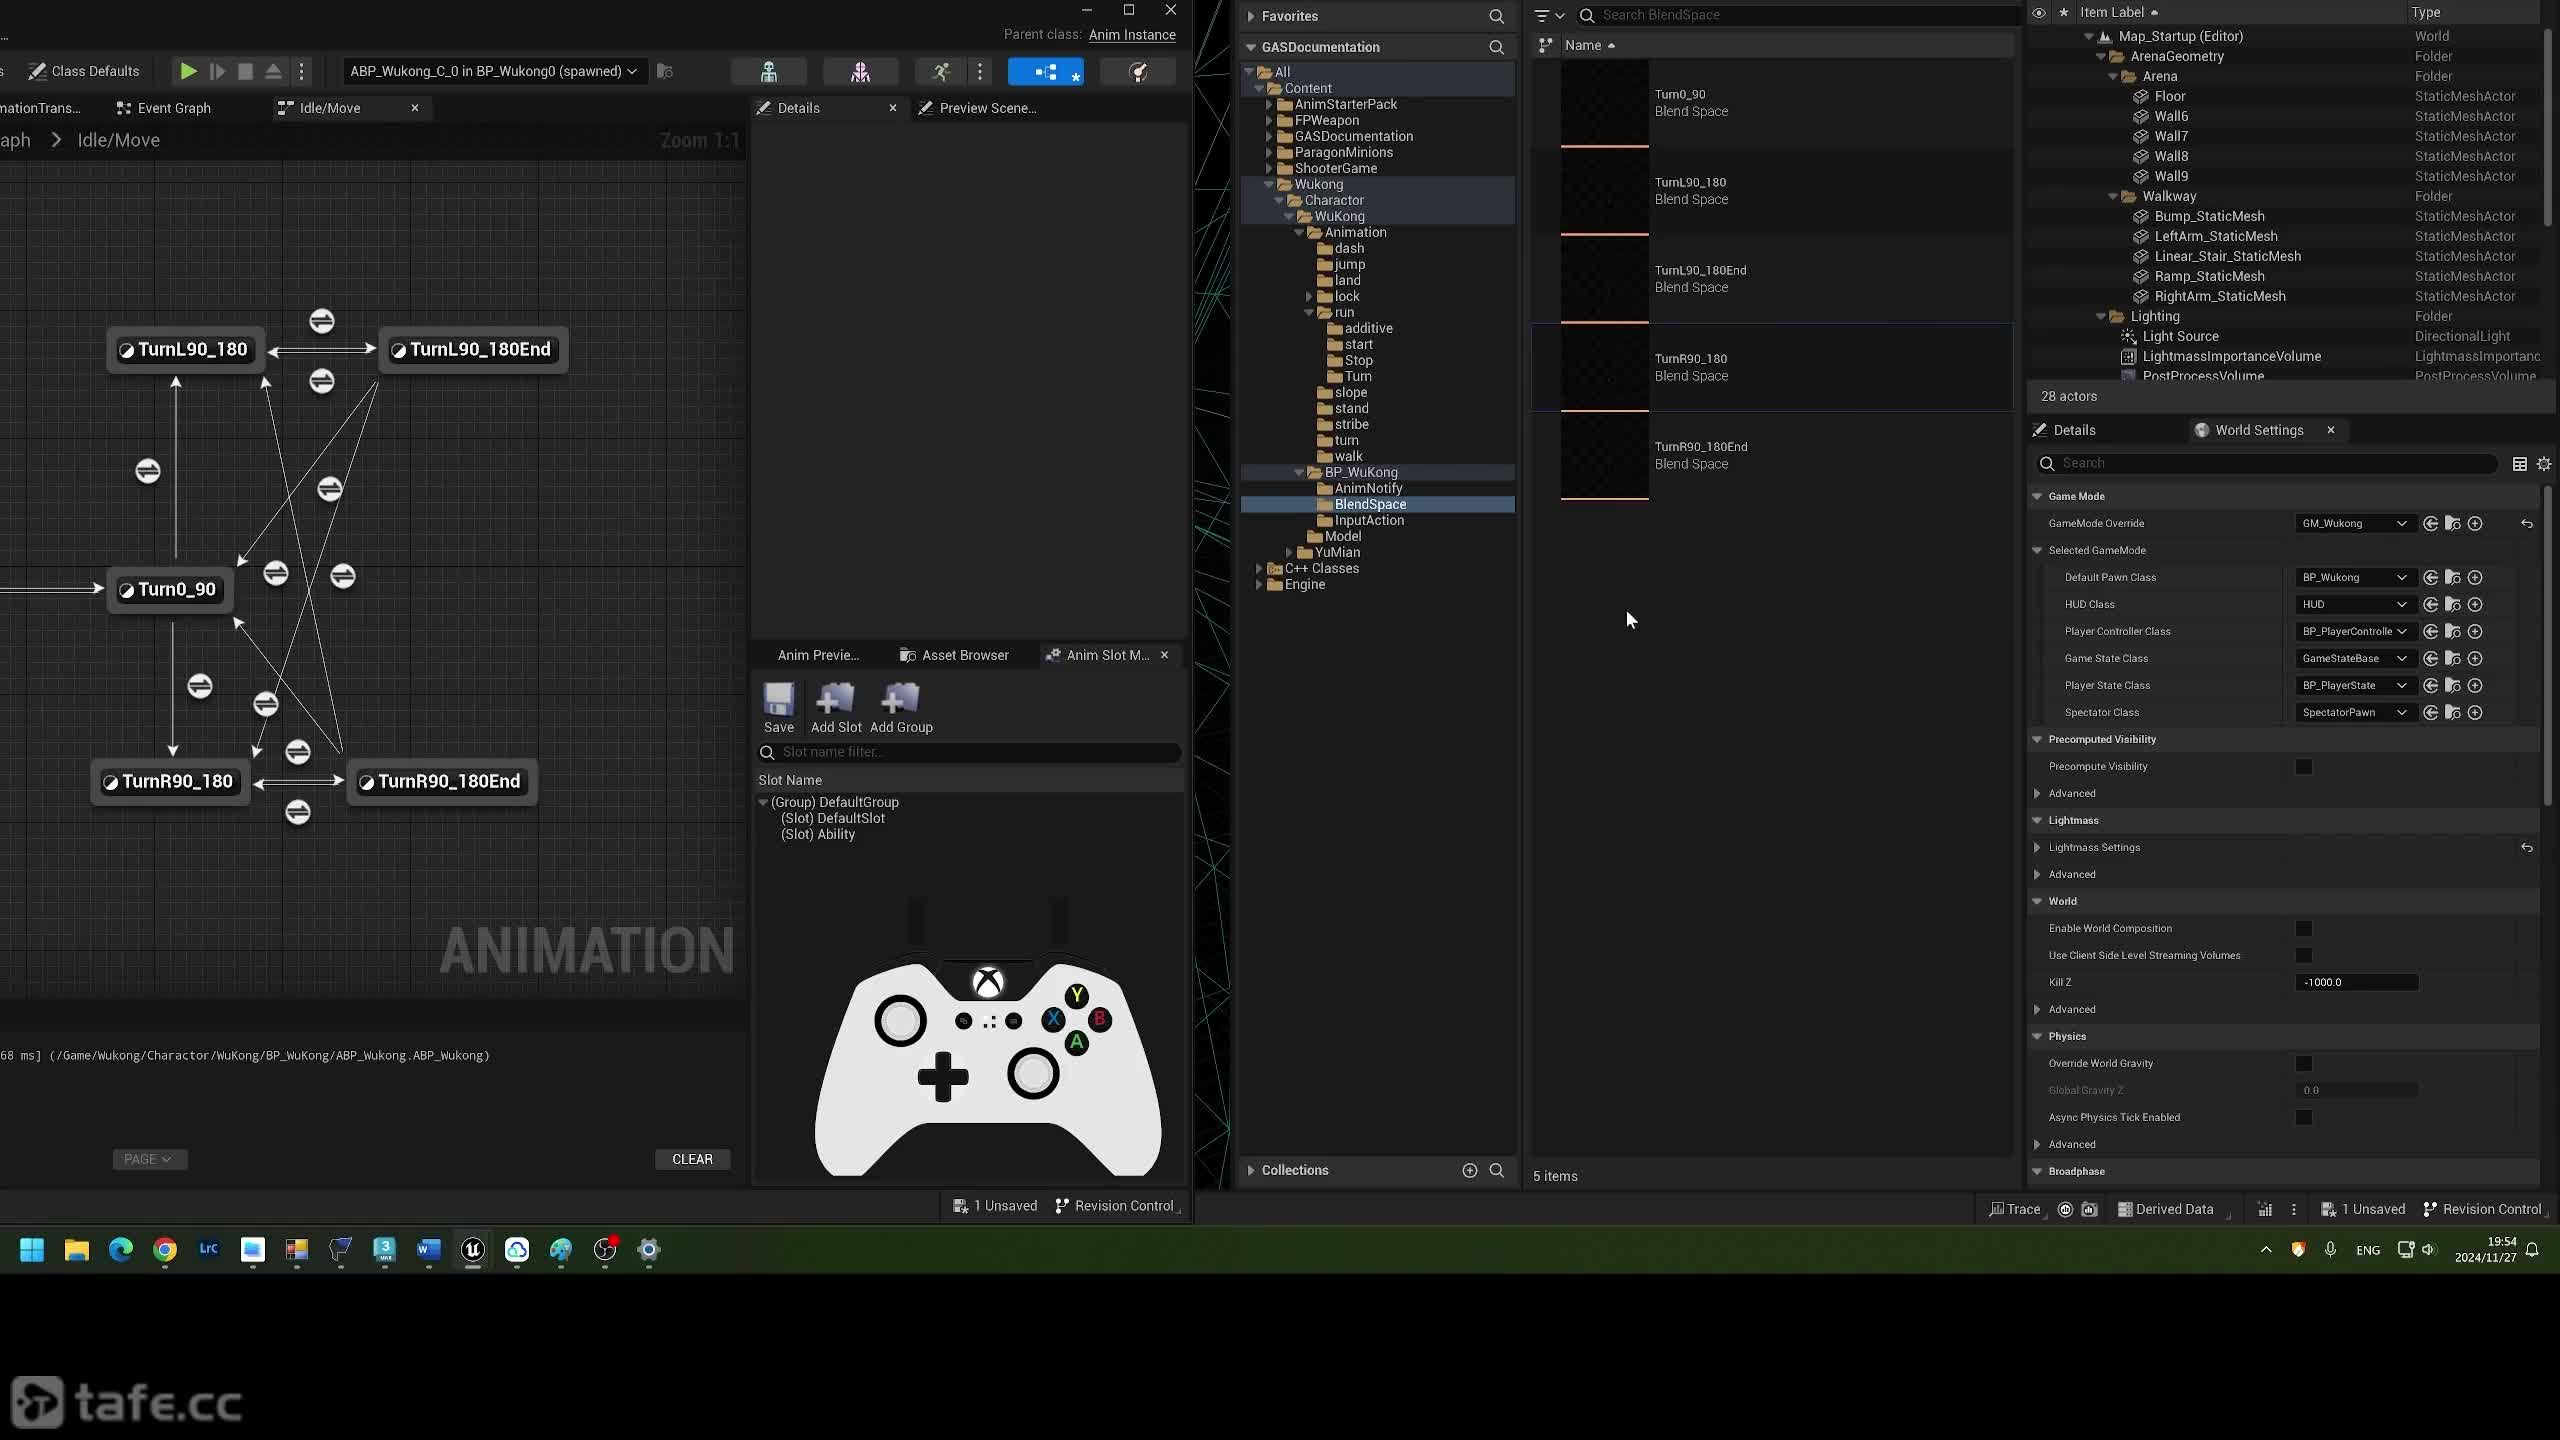The width and height of the screenshot is (2560, 1440).
Task: Open Chrome from the Windows taskbar
Action: [165, 1249]
